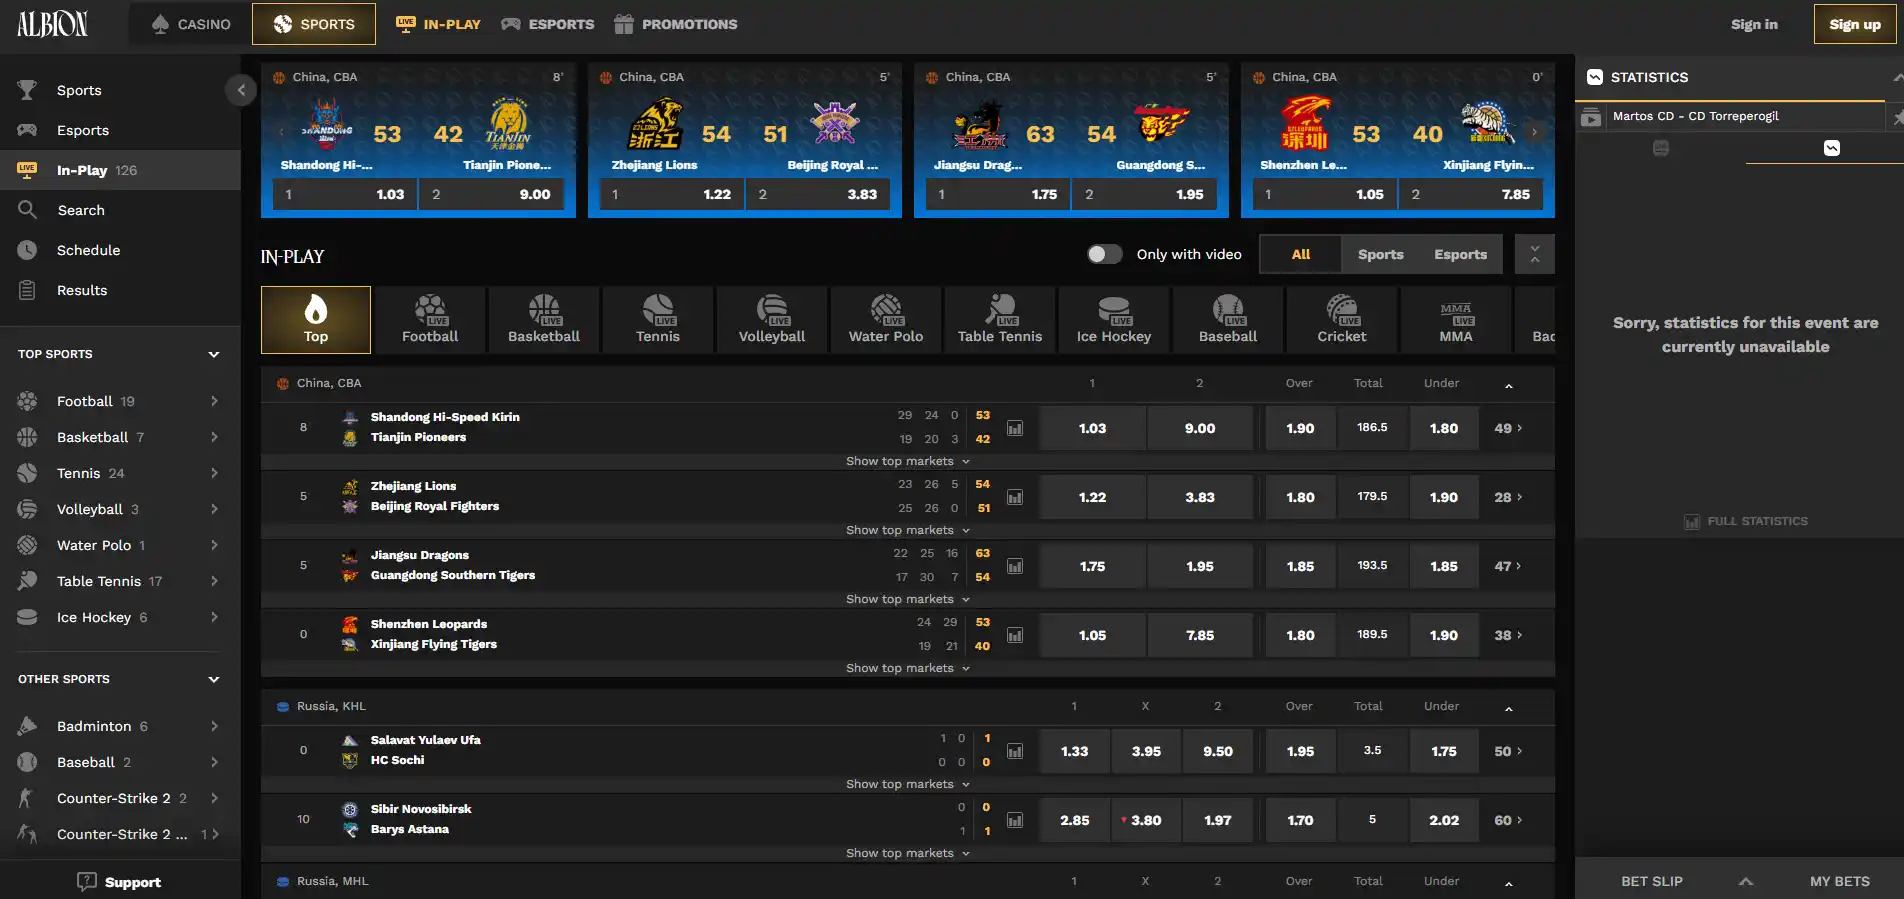Select the MMA live sport icon
This screenshot has height=899, width=1904.
click(x=1456, y=320)
